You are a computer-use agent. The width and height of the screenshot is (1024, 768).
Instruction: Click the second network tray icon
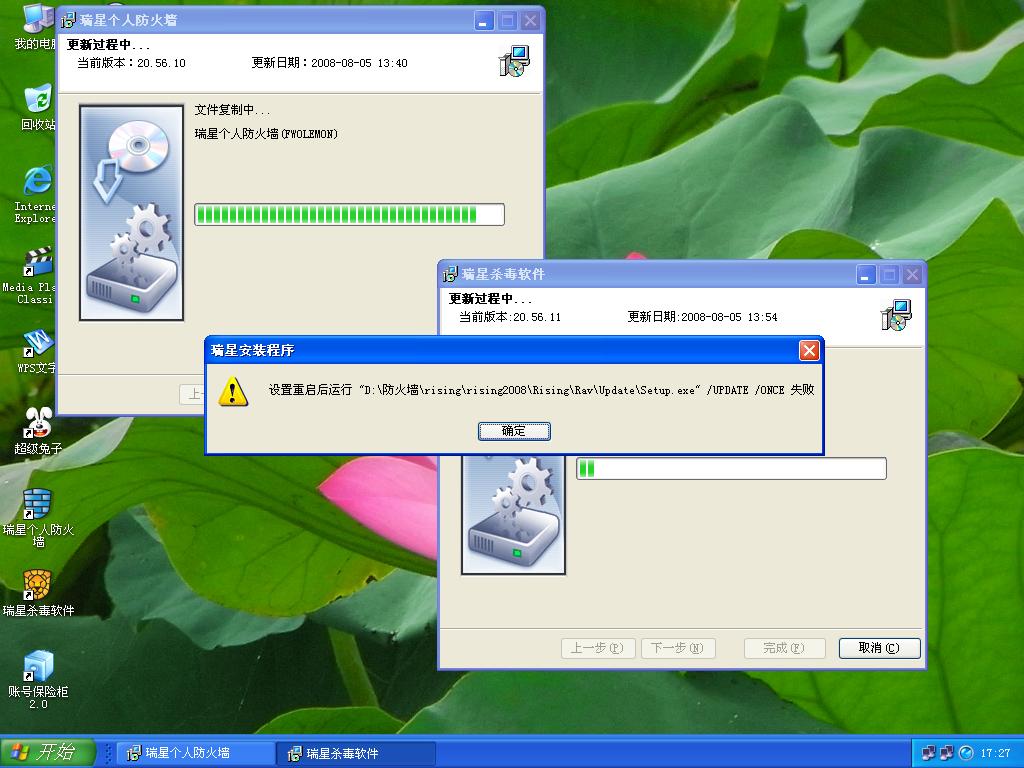947,753
